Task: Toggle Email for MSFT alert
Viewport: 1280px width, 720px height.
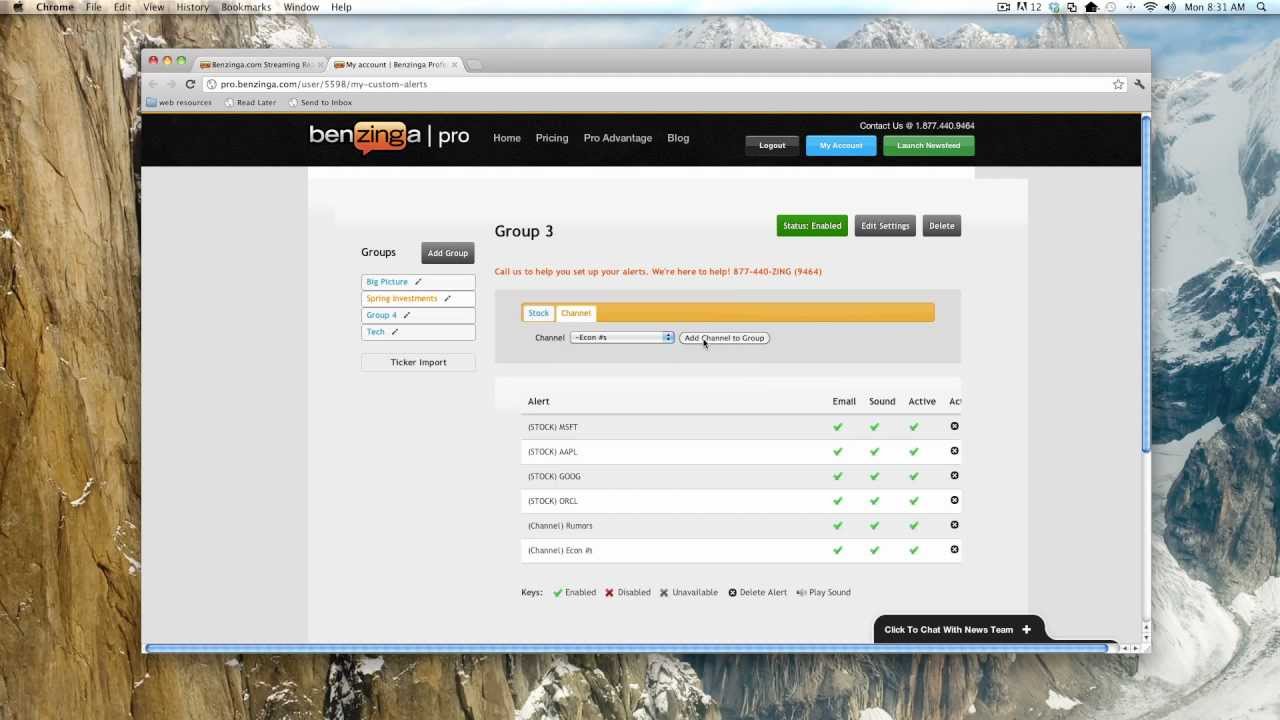Action: pos(838,427)
